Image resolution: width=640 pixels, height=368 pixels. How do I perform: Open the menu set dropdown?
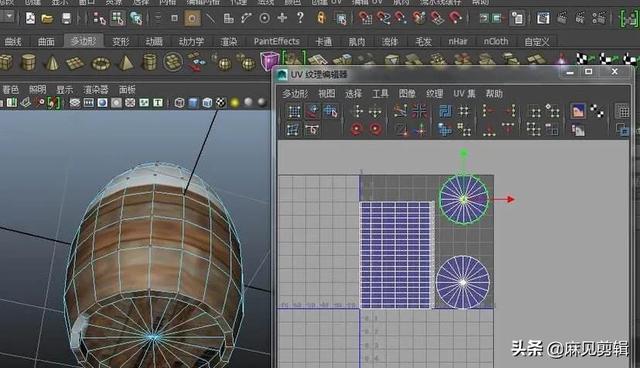tap(8, 17)
